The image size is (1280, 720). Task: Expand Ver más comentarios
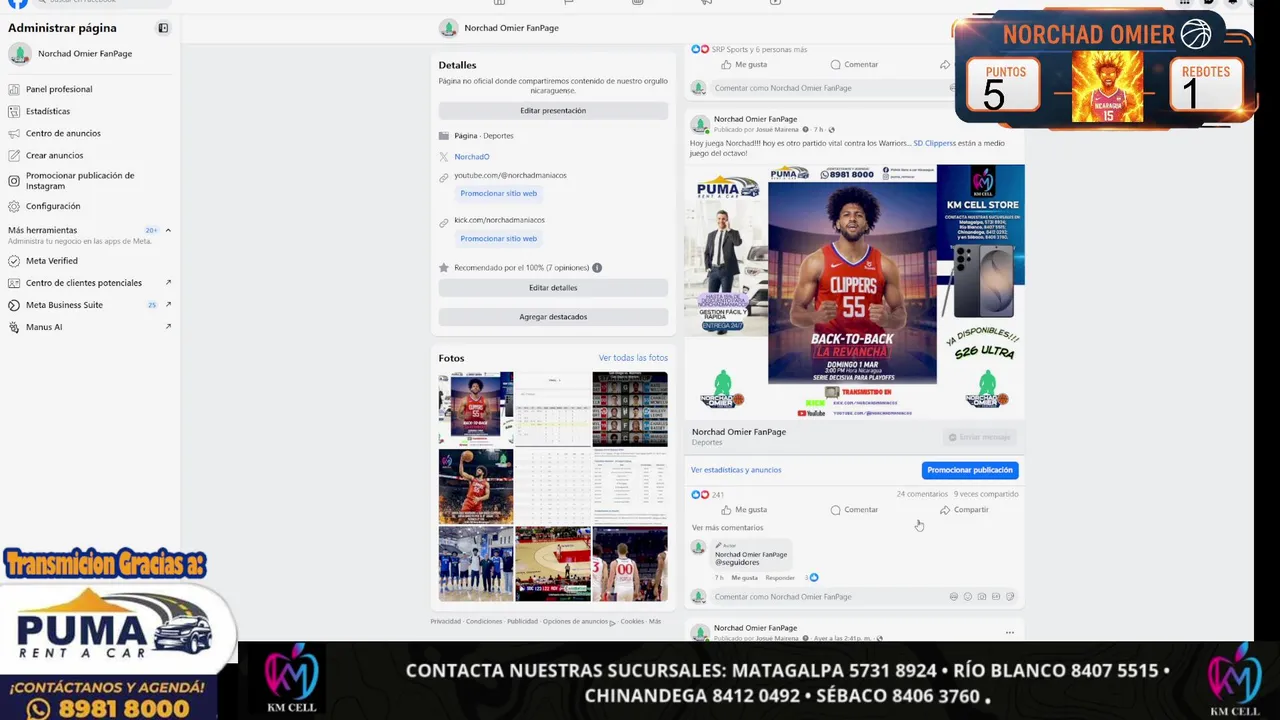coord(727,528)
